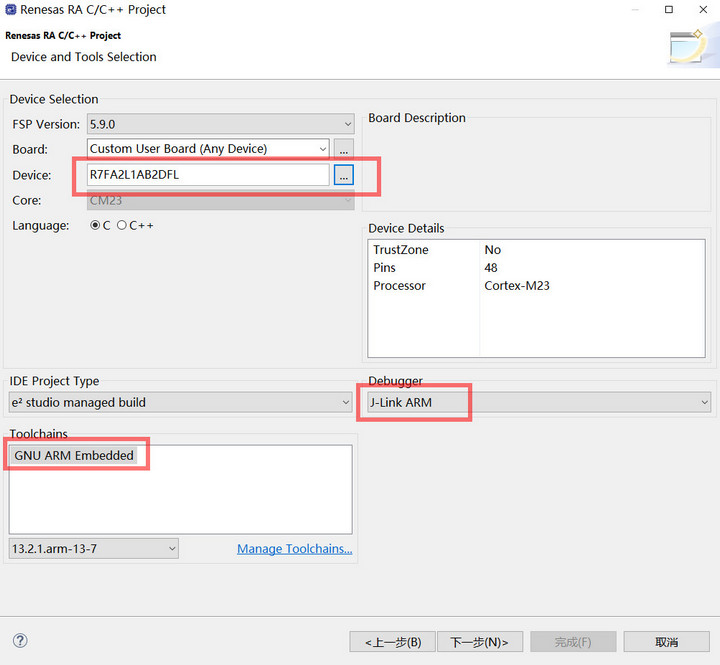Image resolution: width=720 pixels, height=665 pixels.
Task: Open the FSP Version 5.9.0 dropdown
Action: tap(220, 124)
